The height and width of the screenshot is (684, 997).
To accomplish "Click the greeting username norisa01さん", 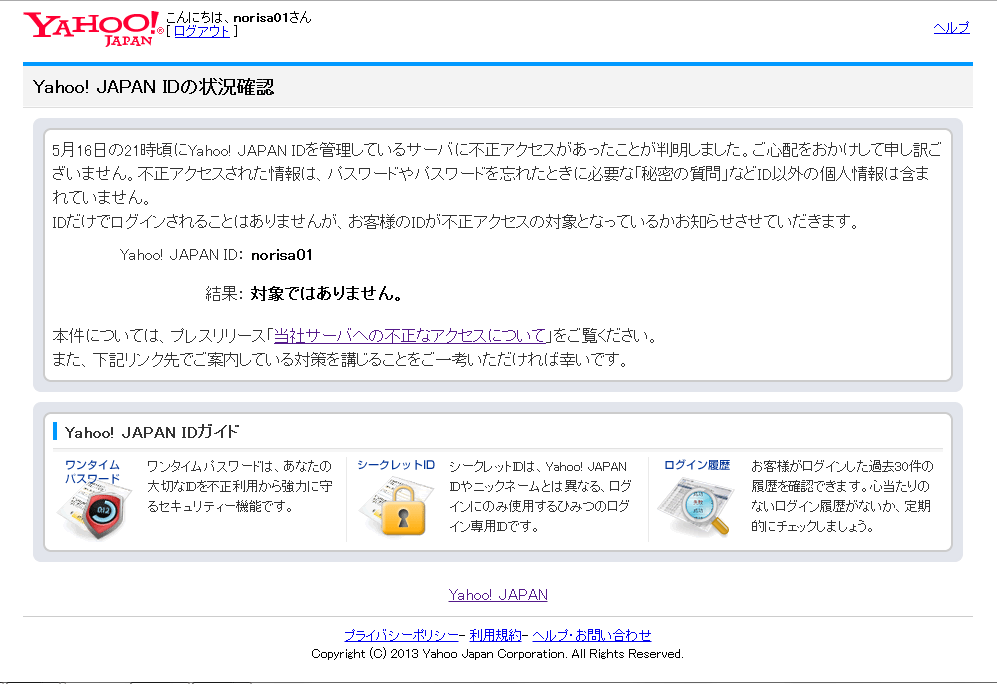I will coord(272,18).
